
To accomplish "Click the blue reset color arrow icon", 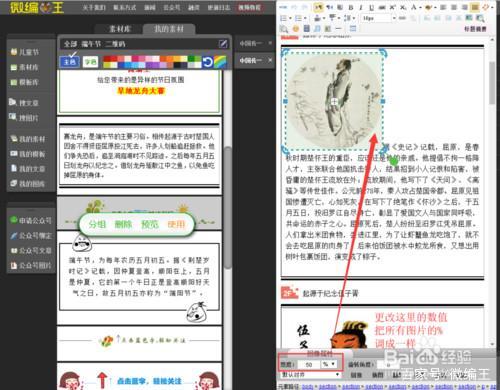I will click(207, 62).
